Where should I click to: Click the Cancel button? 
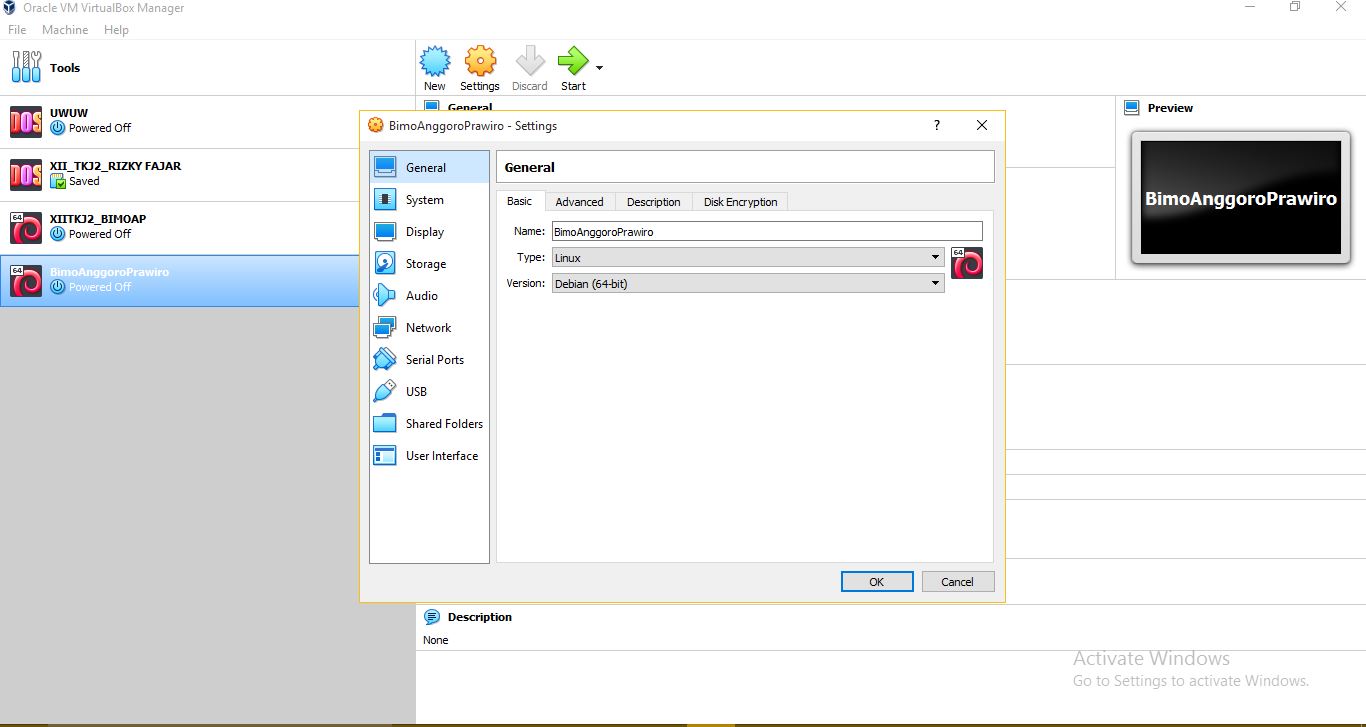tap(957, 582)
